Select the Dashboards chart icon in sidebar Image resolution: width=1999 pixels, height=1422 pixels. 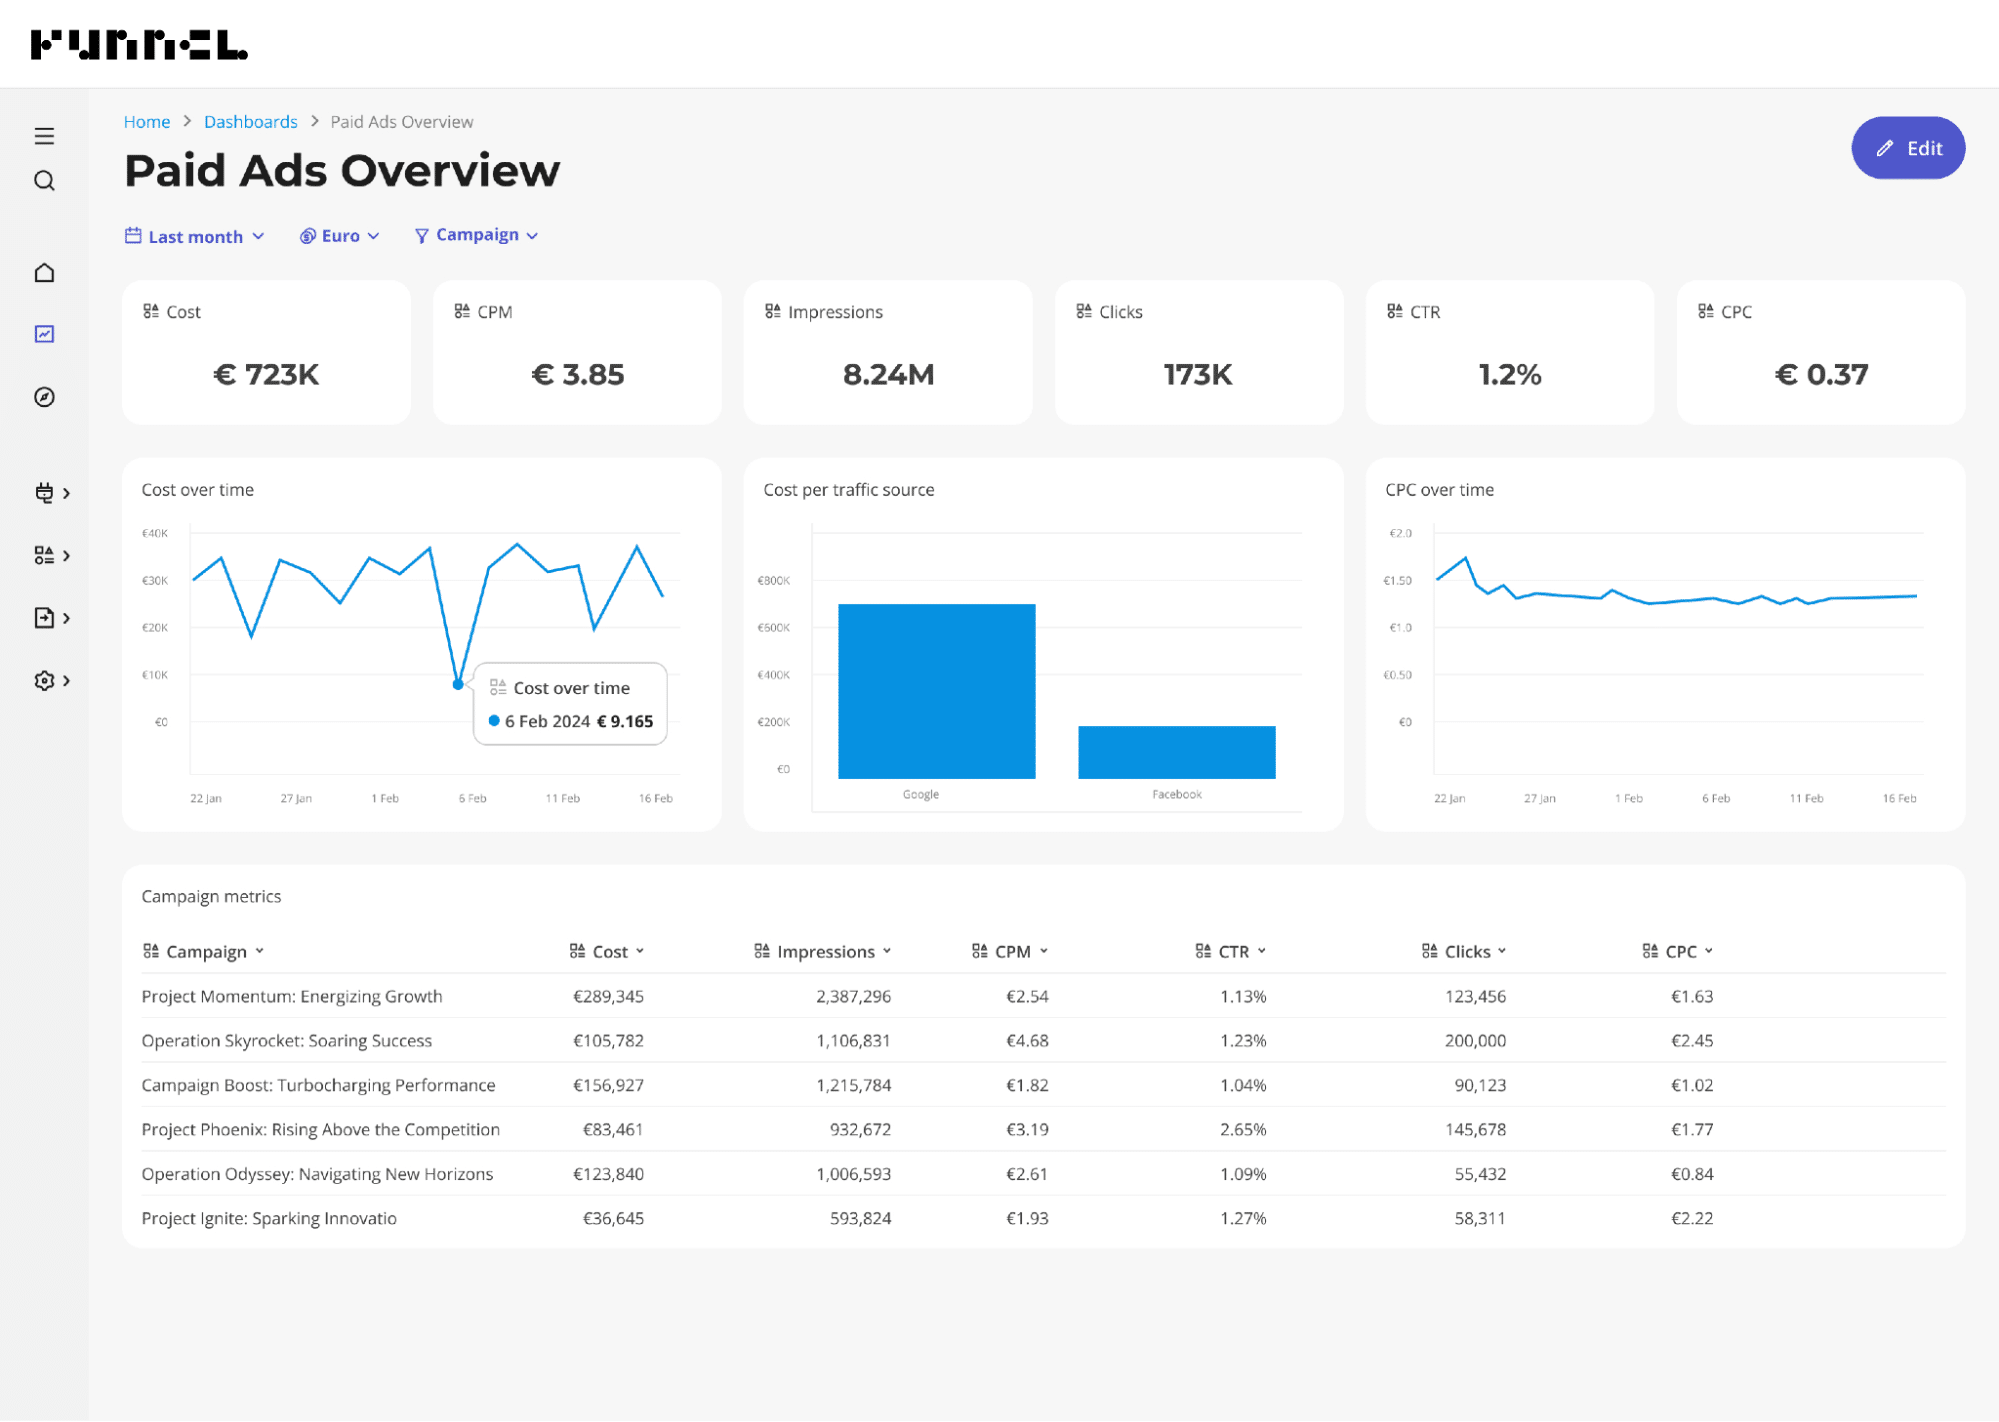[x=44, y=333]
